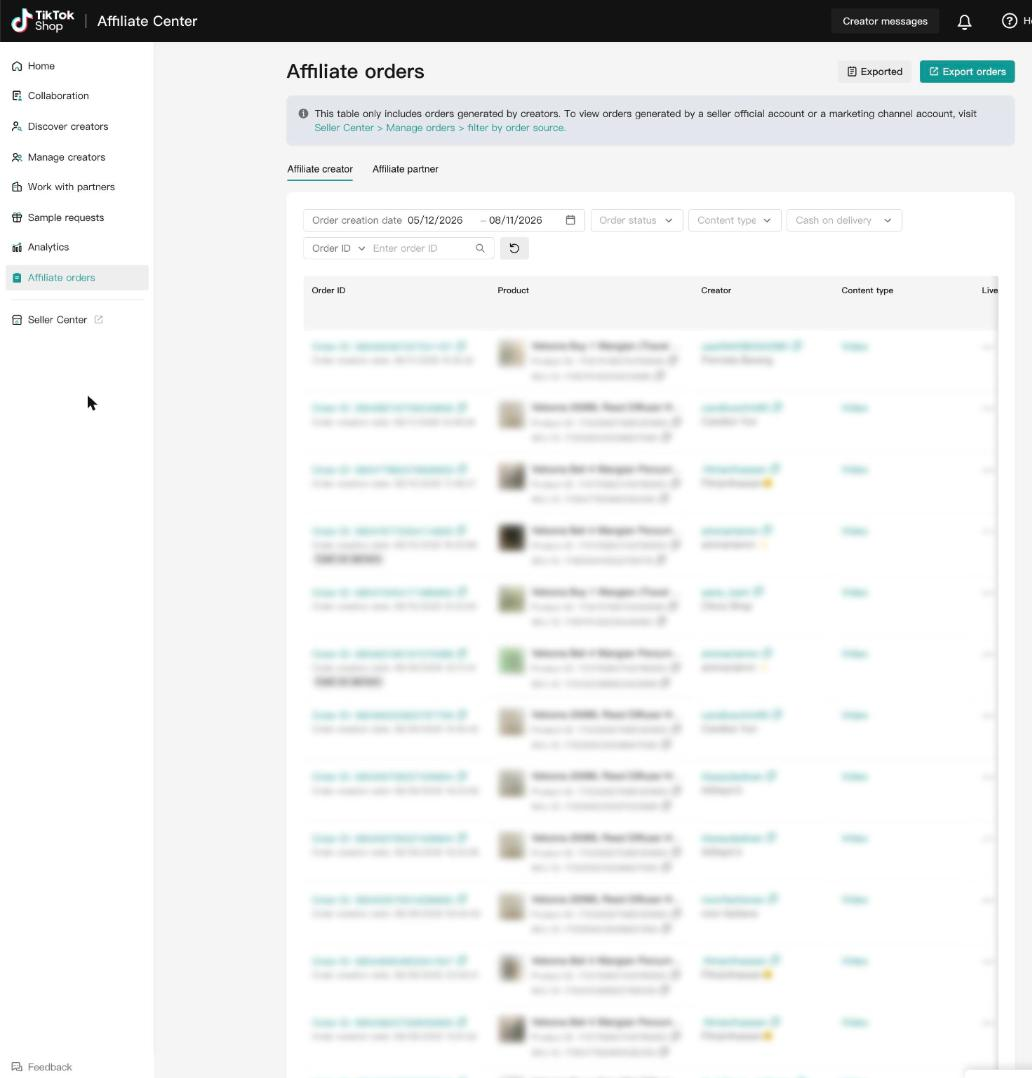Open Sample requests page
Image resolution: width=1032 pixels, height=1078 pixels.
point(66,217)
